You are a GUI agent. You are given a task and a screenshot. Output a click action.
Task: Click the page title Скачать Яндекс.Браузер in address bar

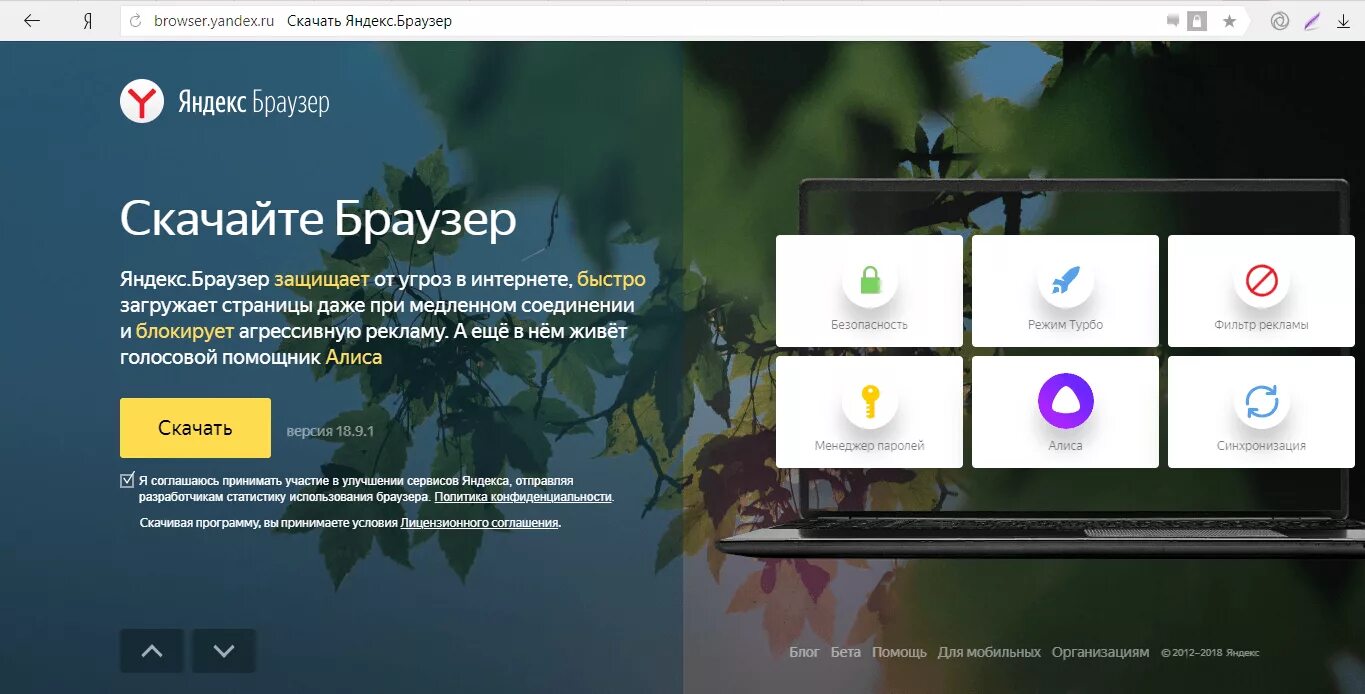pyautogui.click(x=369, y=21)
